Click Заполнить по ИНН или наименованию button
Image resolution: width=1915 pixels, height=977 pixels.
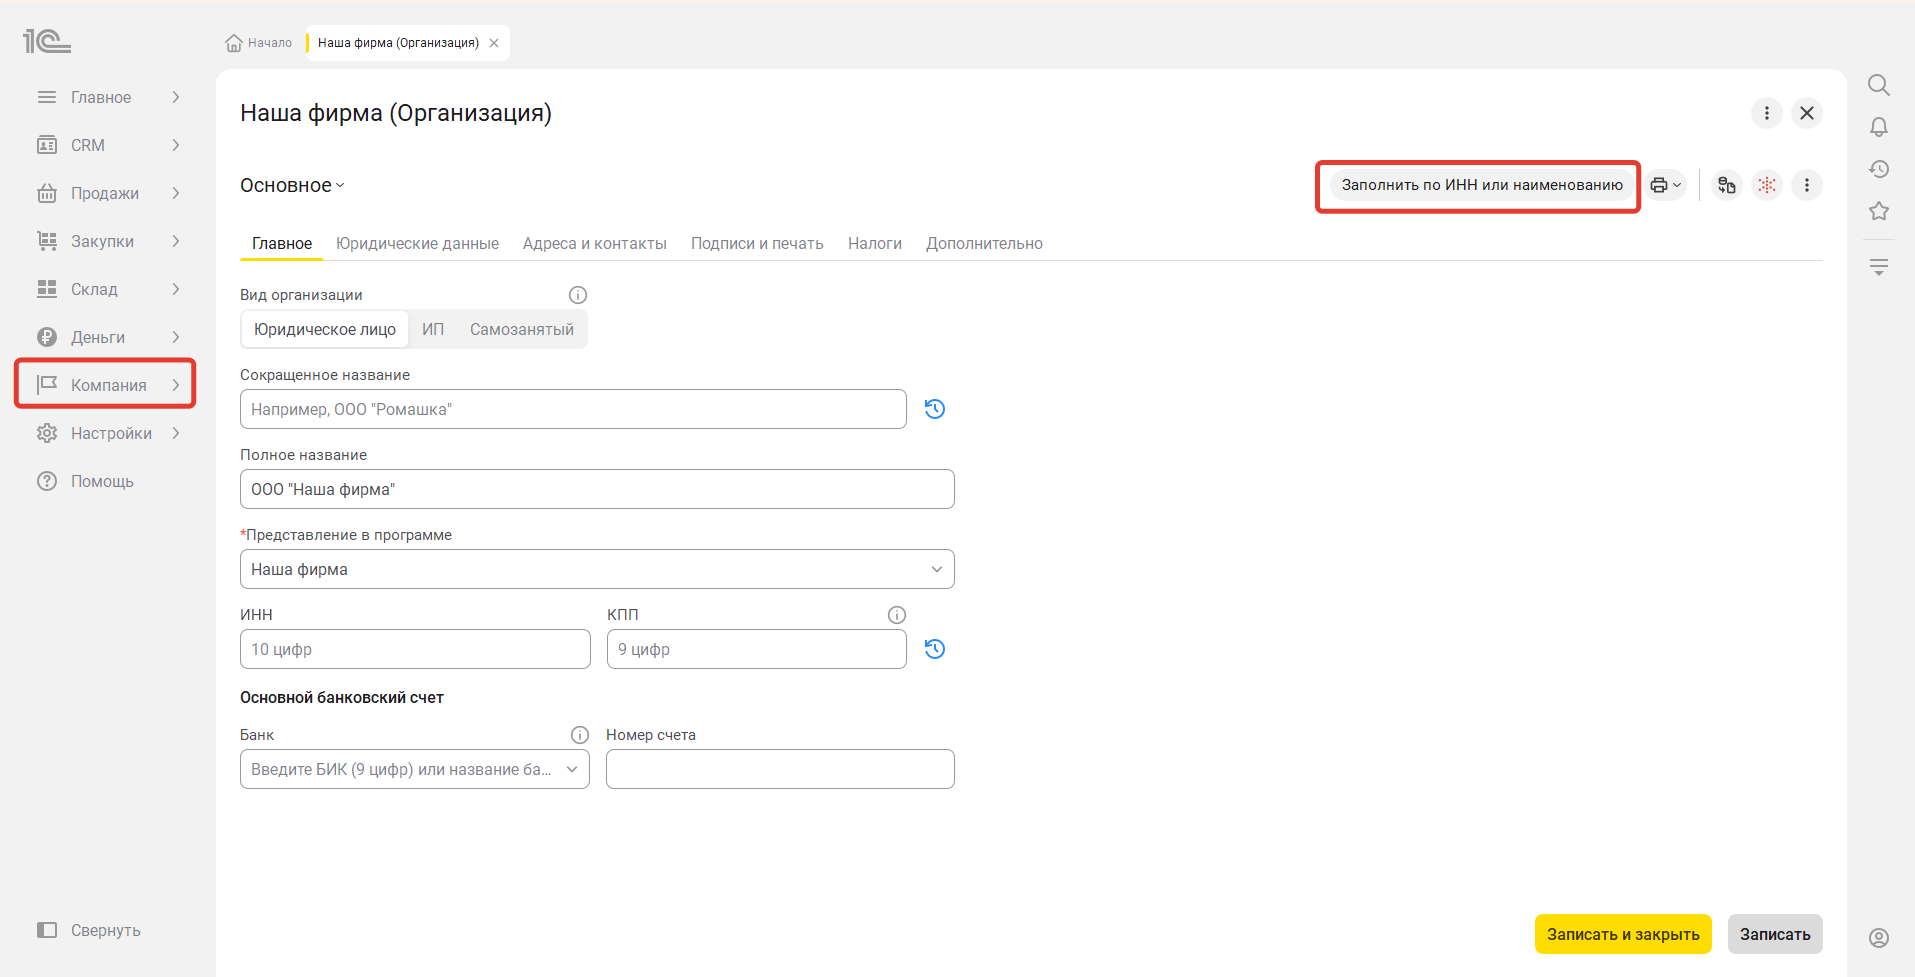1481,185
